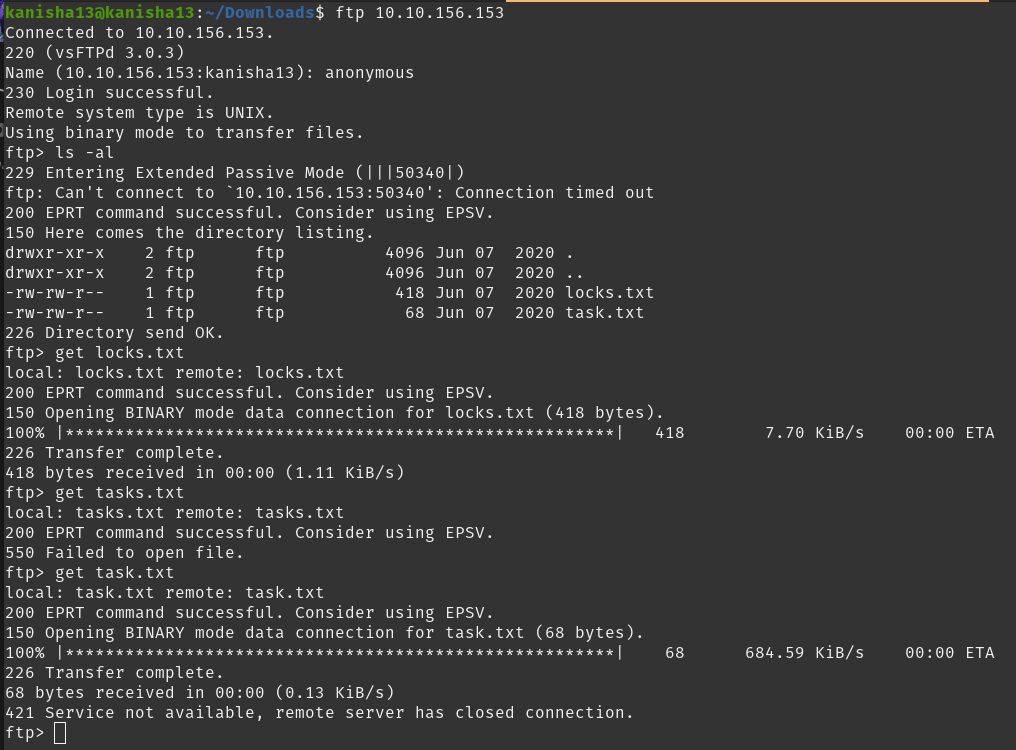
Task: Click the 684.59 KiB/s transfer speed
Action: (x=804, y=653)
